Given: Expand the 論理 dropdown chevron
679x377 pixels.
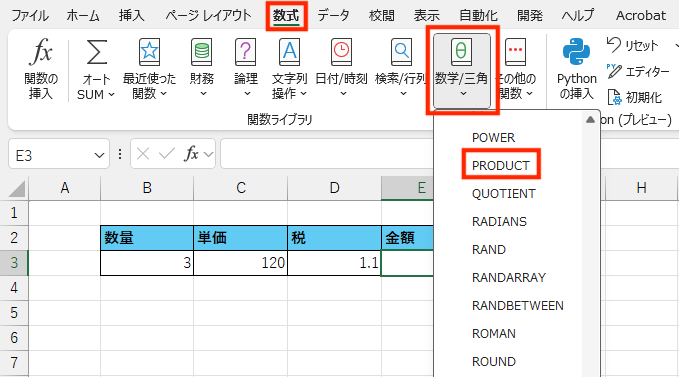Looking at the screenshot, I should click(247, 93).
